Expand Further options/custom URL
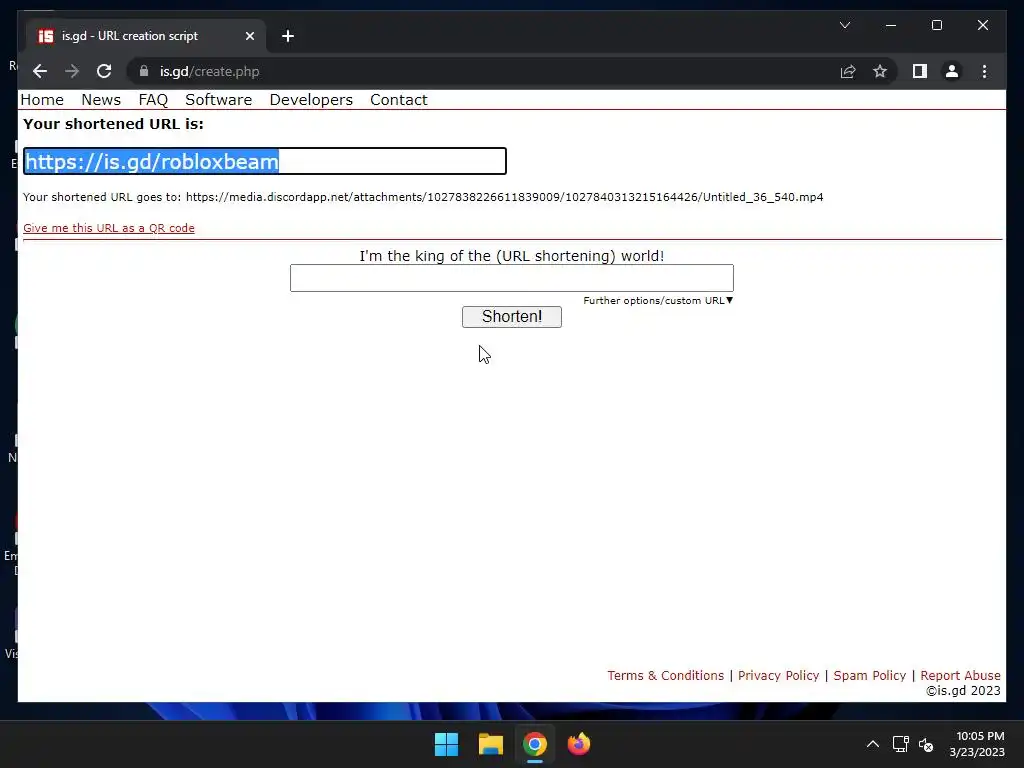Viewport: 1024px width, 768px height. (x=658, y=300)
